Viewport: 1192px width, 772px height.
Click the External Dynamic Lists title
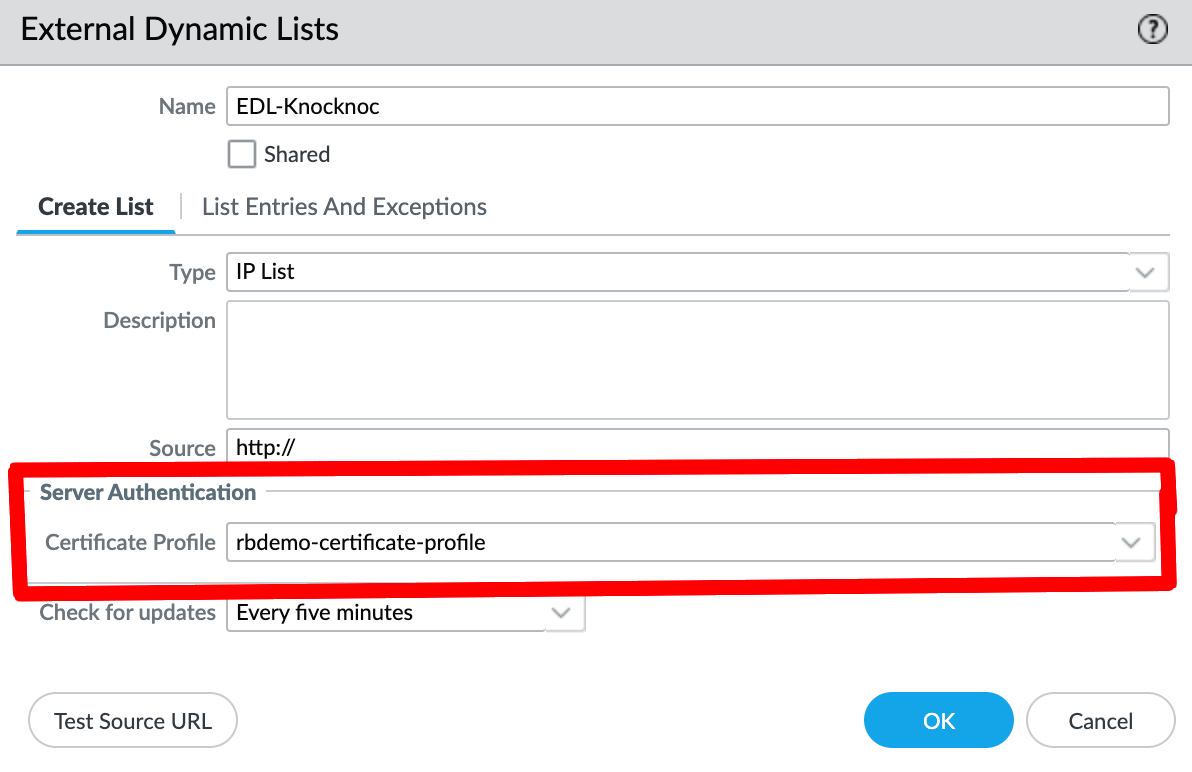[180, 30]
